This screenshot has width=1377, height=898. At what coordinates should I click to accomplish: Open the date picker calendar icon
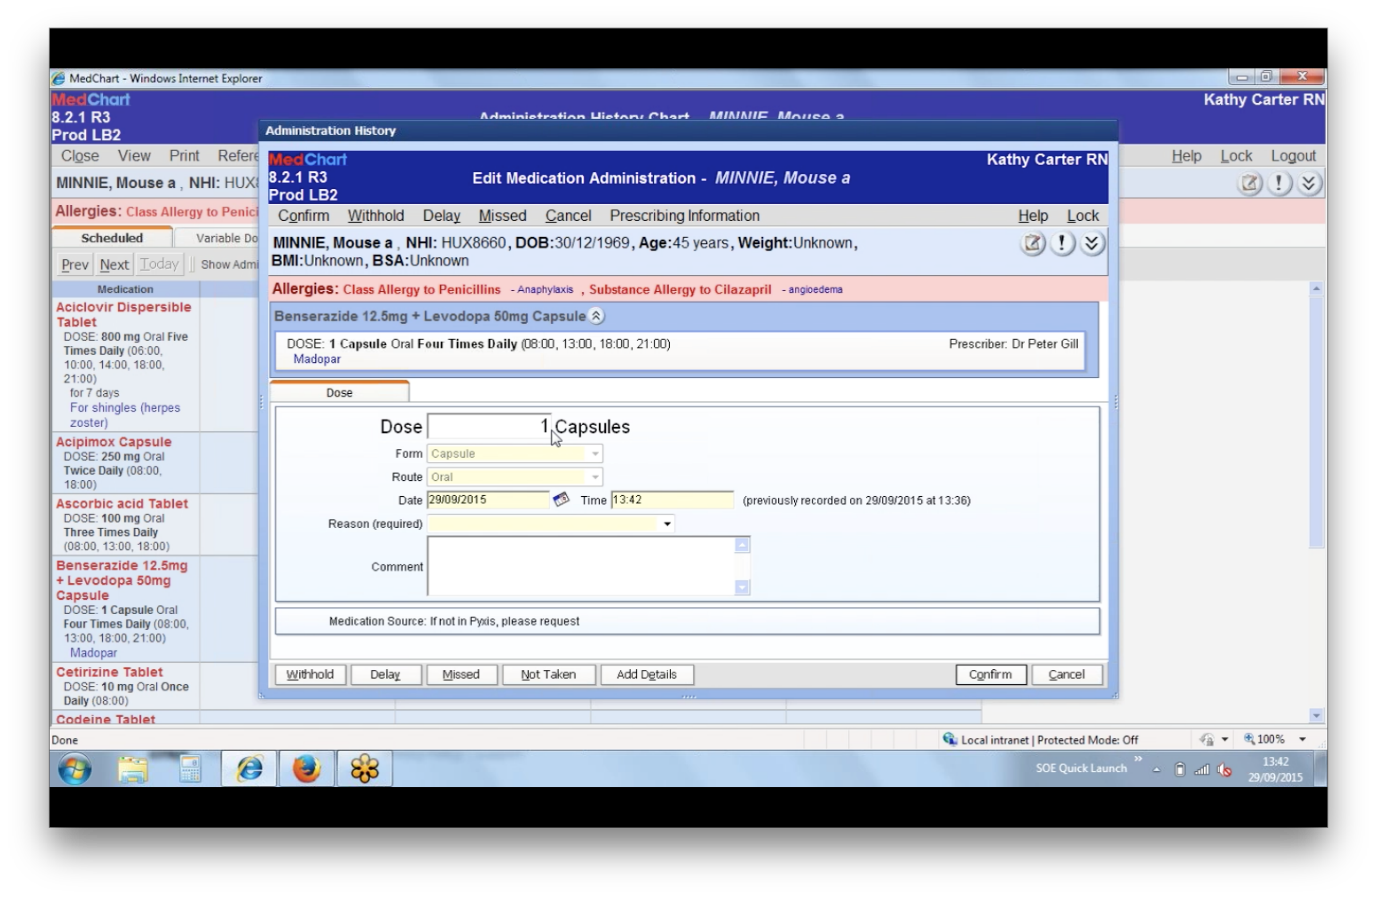[561, 499]
